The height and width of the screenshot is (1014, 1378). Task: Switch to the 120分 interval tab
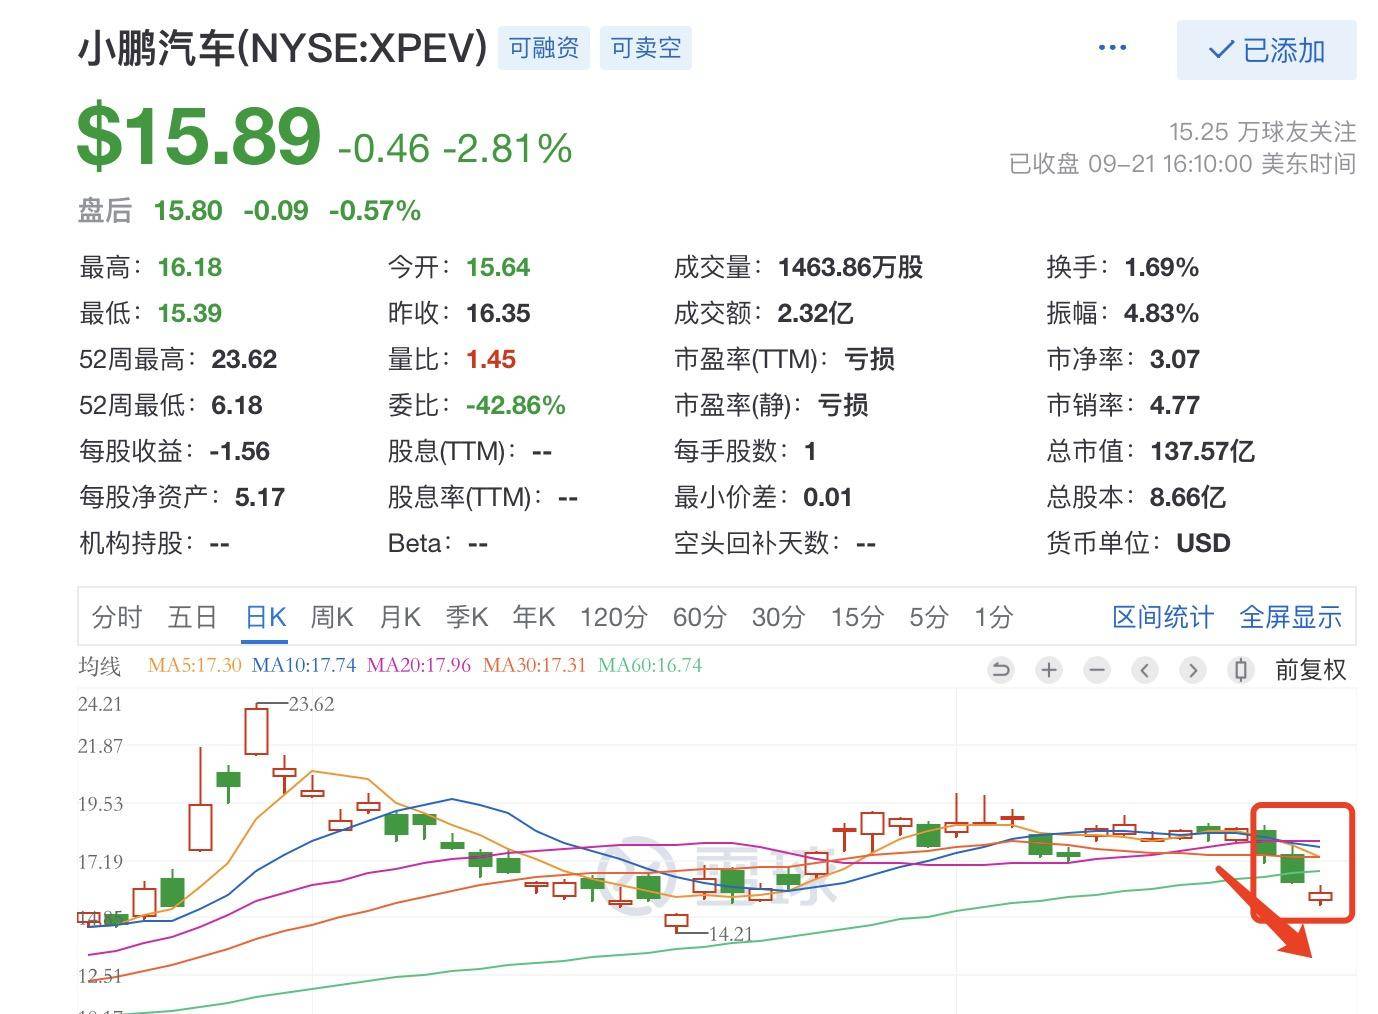click(x=614, y=617)
